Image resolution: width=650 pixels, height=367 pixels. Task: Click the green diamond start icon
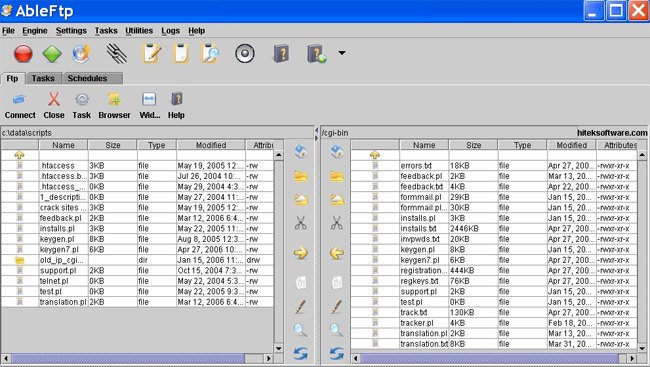(52, 53)
